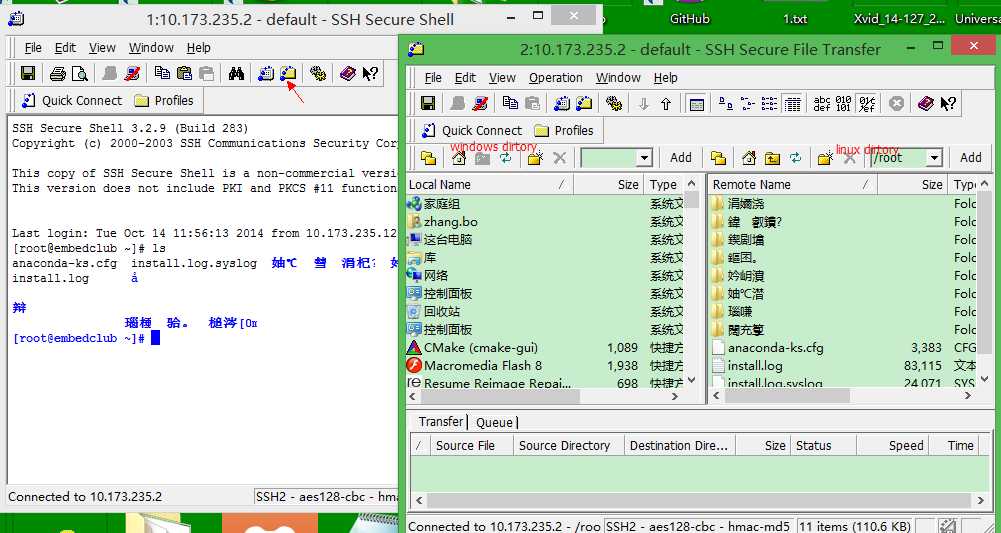Image resolution: width=1001 pixels, height=533 pixels.
Task: Select Auto transfer mode icon
Action: coord(867,103)
